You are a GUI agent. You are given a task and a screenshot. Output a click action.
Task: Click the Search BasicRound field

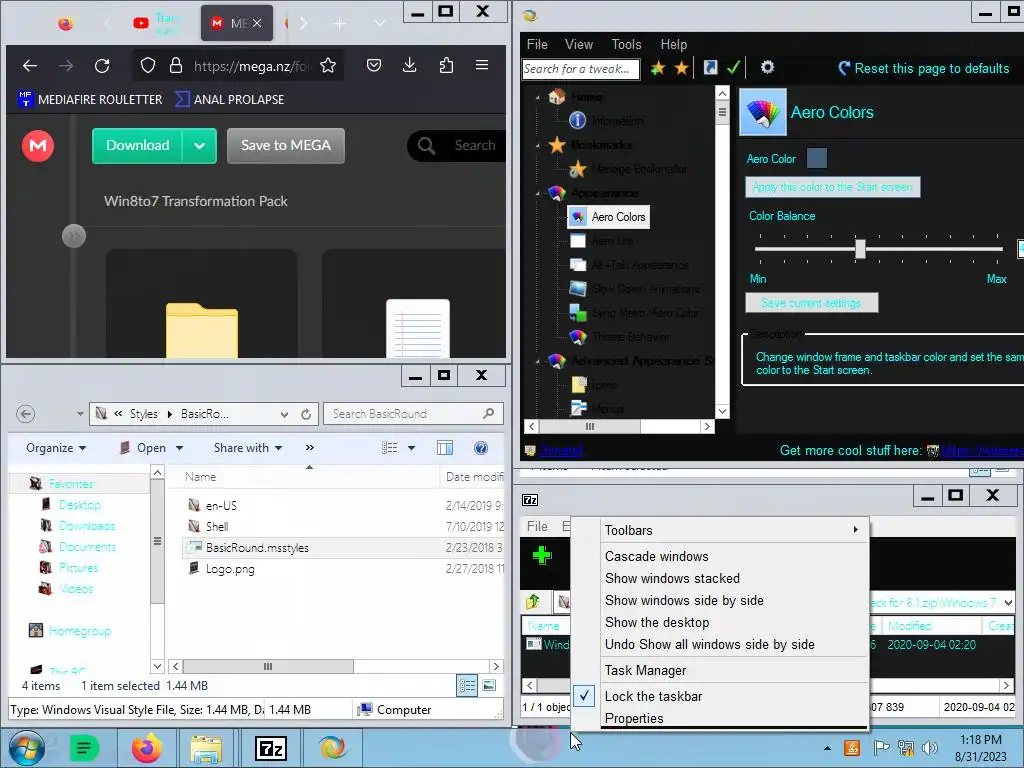click(413, 414)
